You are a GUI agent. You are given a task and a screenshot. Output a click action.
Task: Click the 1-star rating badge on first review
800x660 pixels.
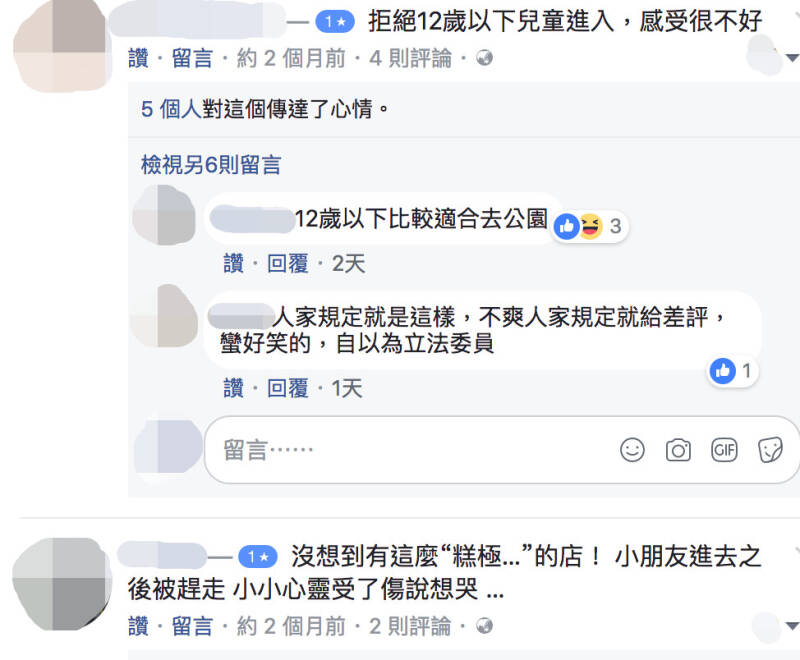pos(335,22)
